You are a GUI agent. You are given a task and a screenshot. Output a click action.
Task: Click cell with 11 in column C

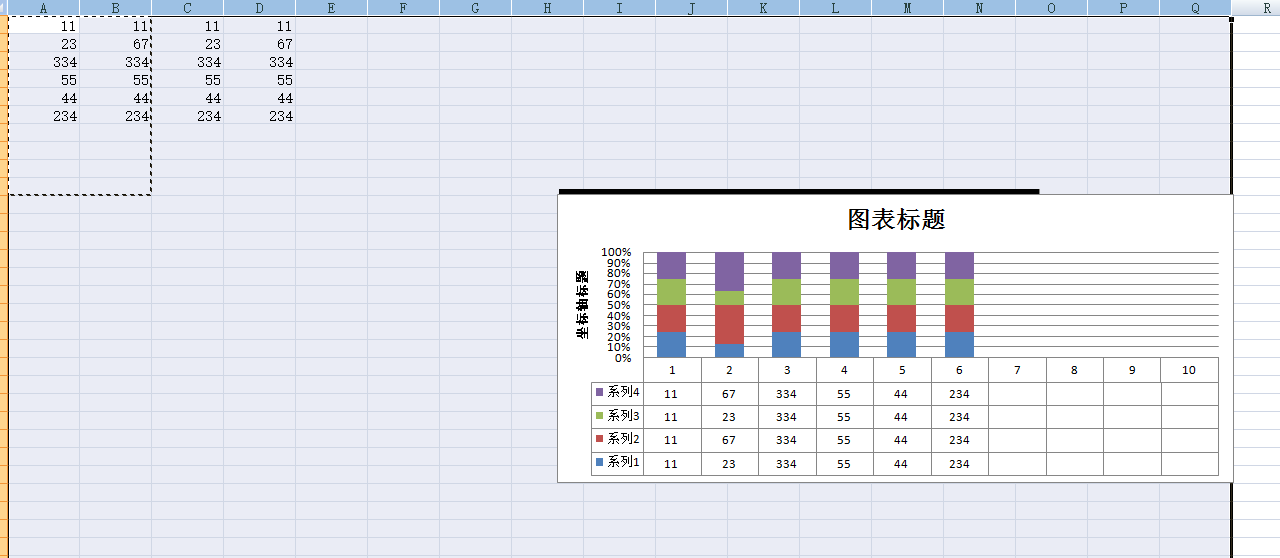[x=188, y=26]
